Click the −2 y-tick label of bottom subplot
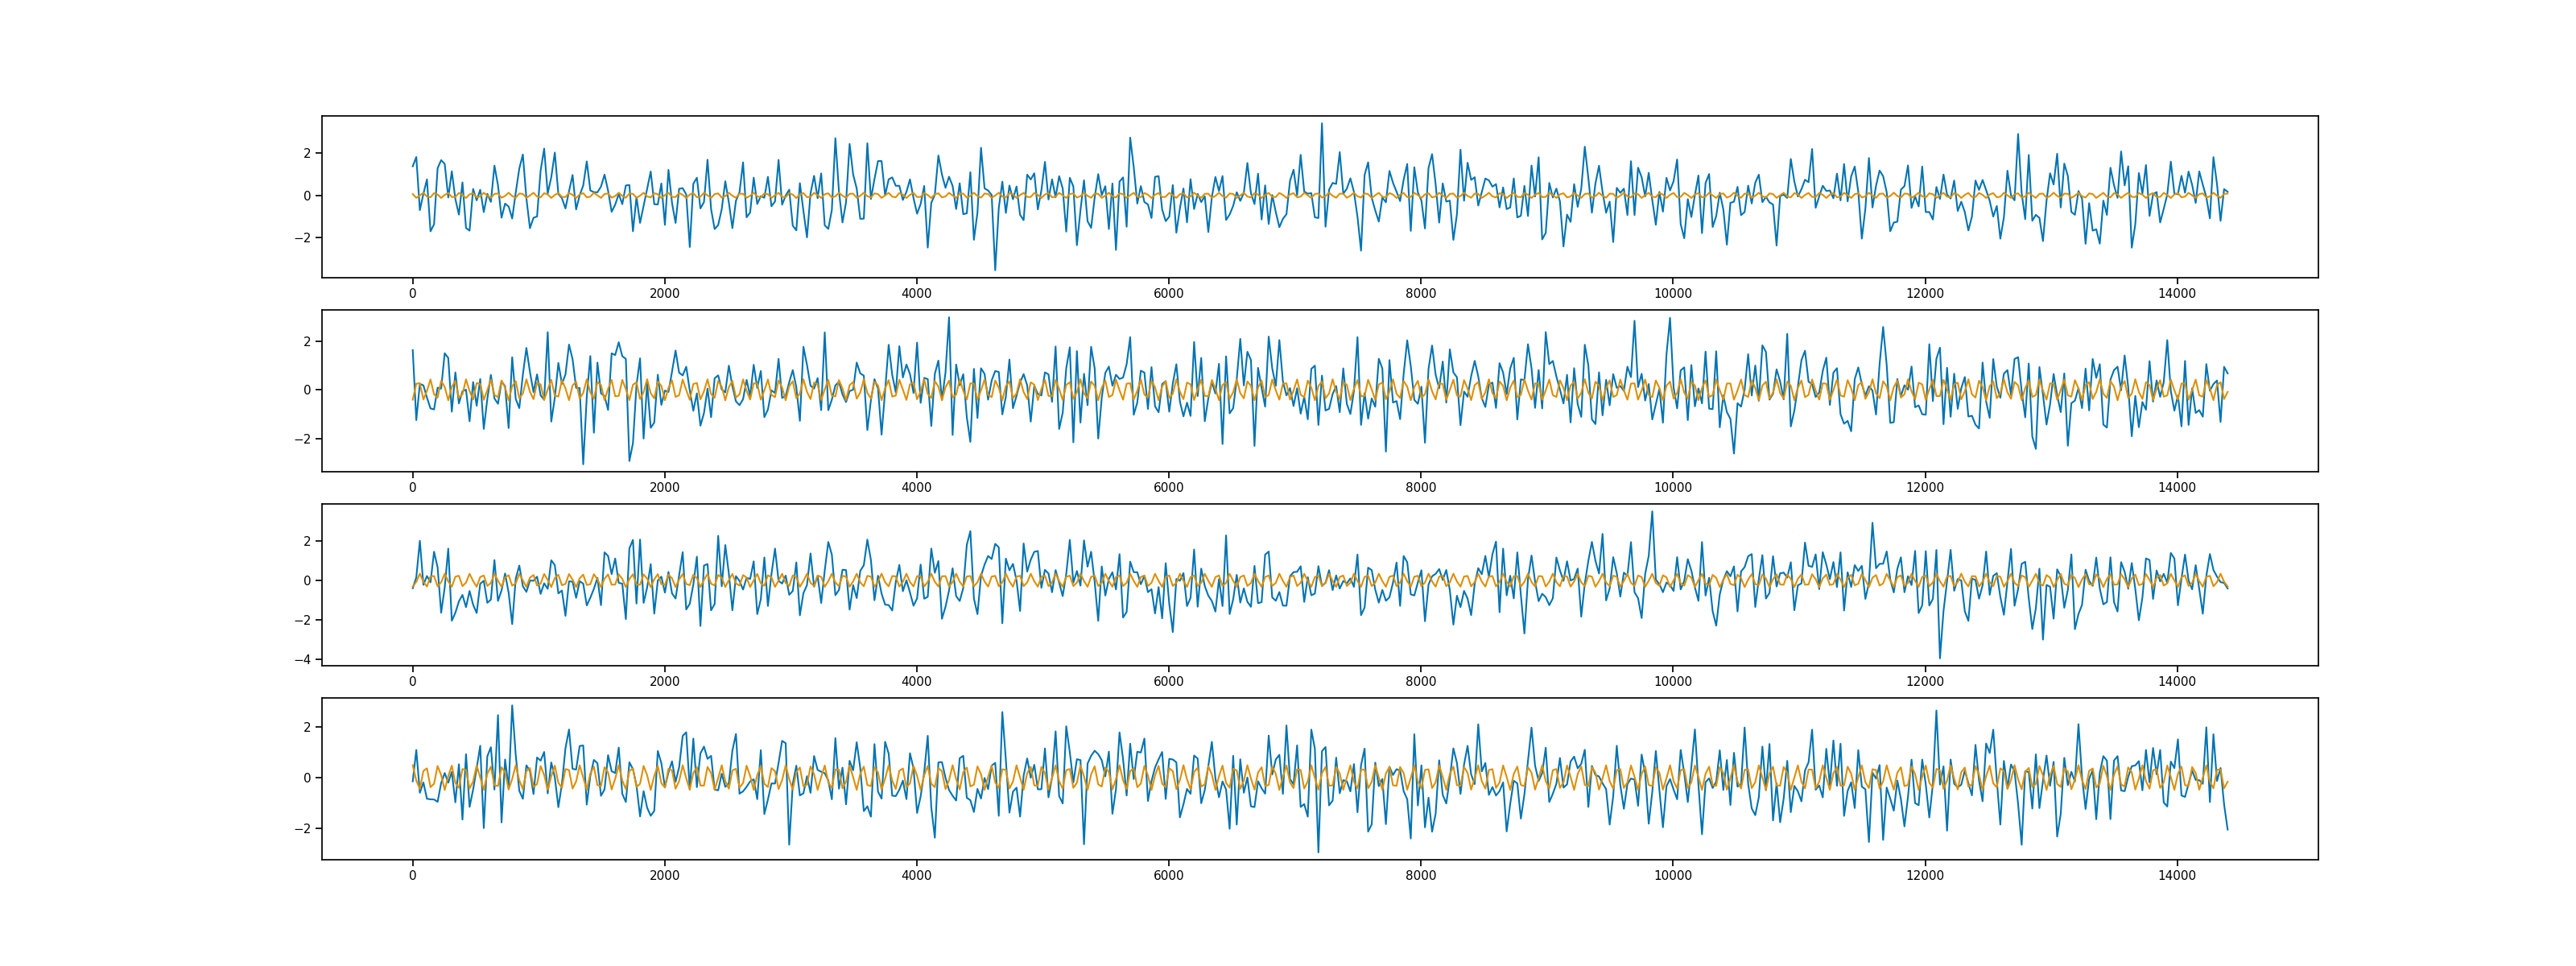Viewport: 2576px width, 966px height. tap(303, 829)
